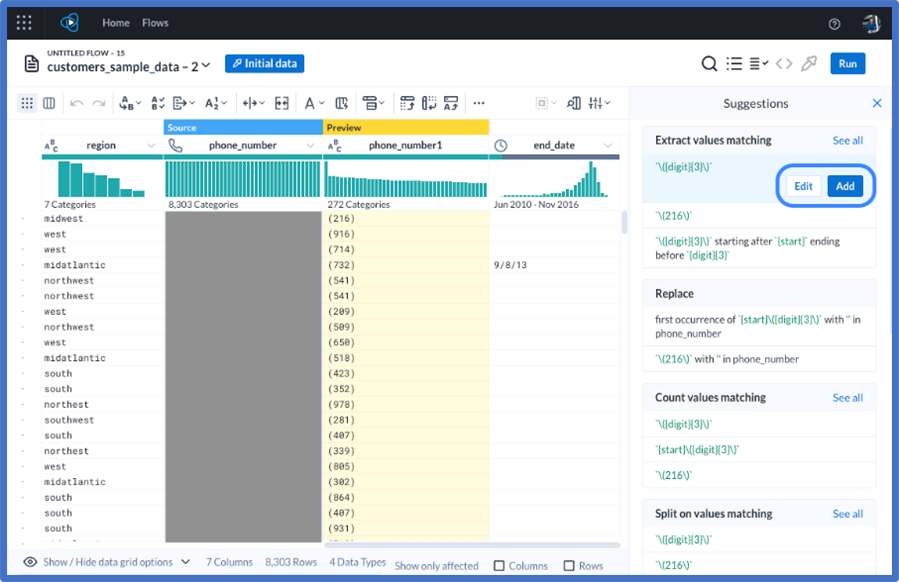Open the apps grid launcher icon
Image resolution: width=899 pixels, height=582 pixels.
point(24,23)
